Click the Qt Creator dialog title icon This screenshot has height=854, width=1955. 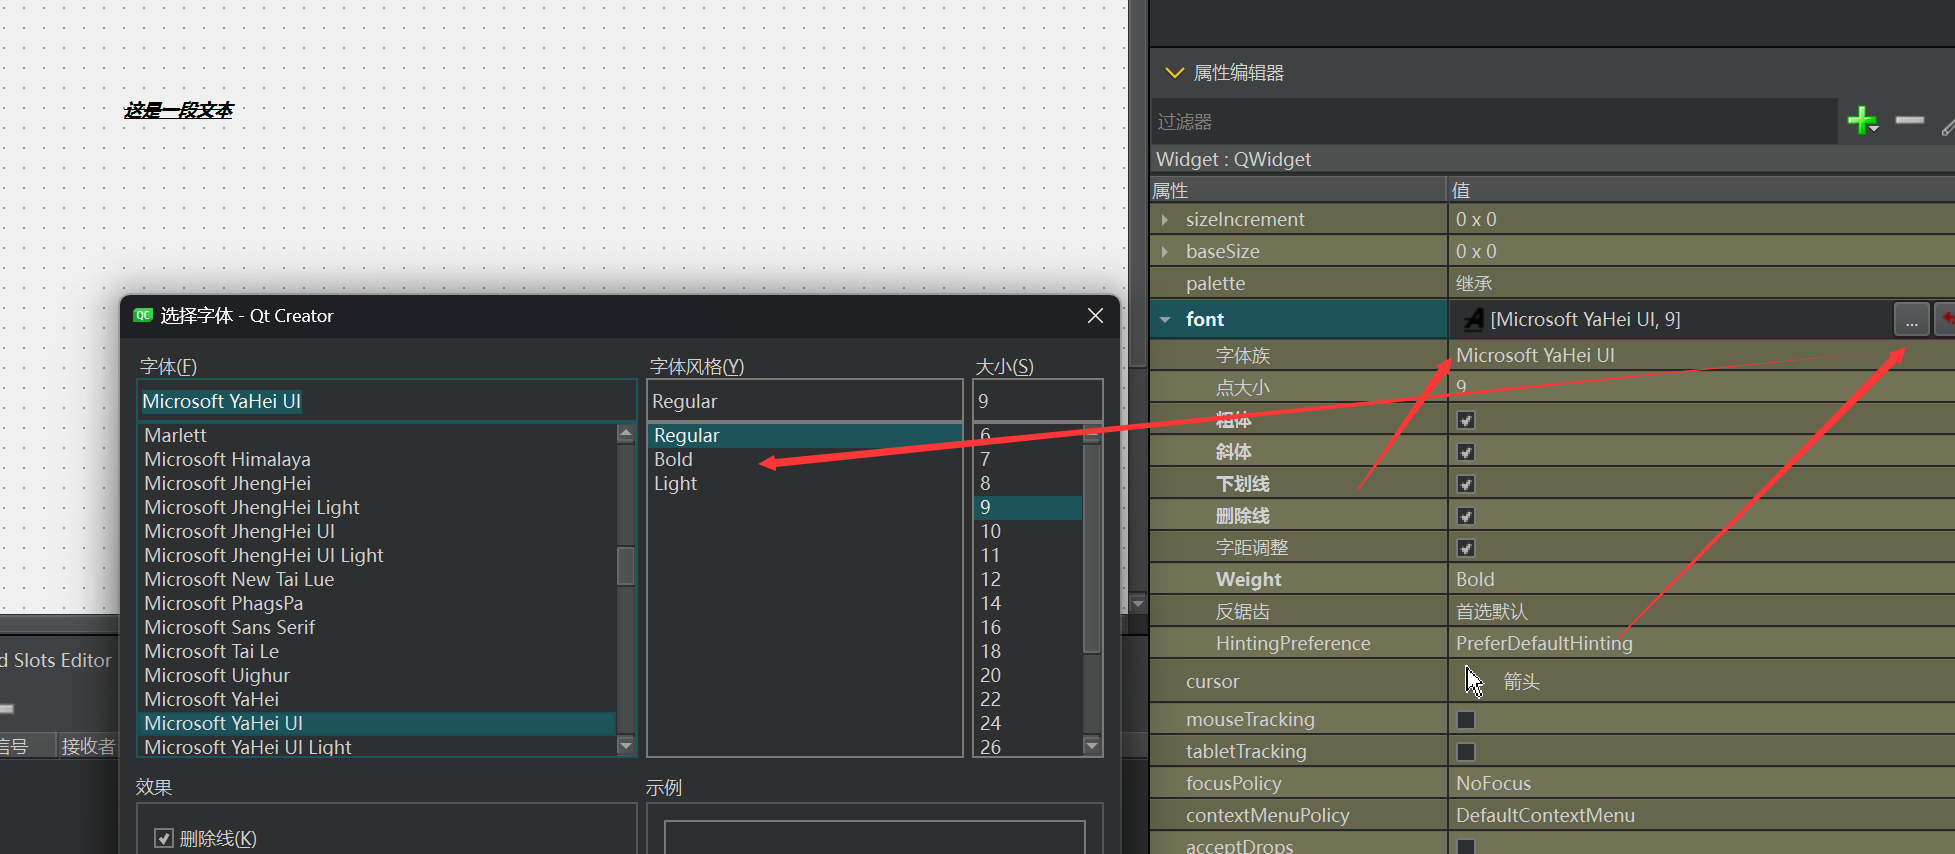143,315
